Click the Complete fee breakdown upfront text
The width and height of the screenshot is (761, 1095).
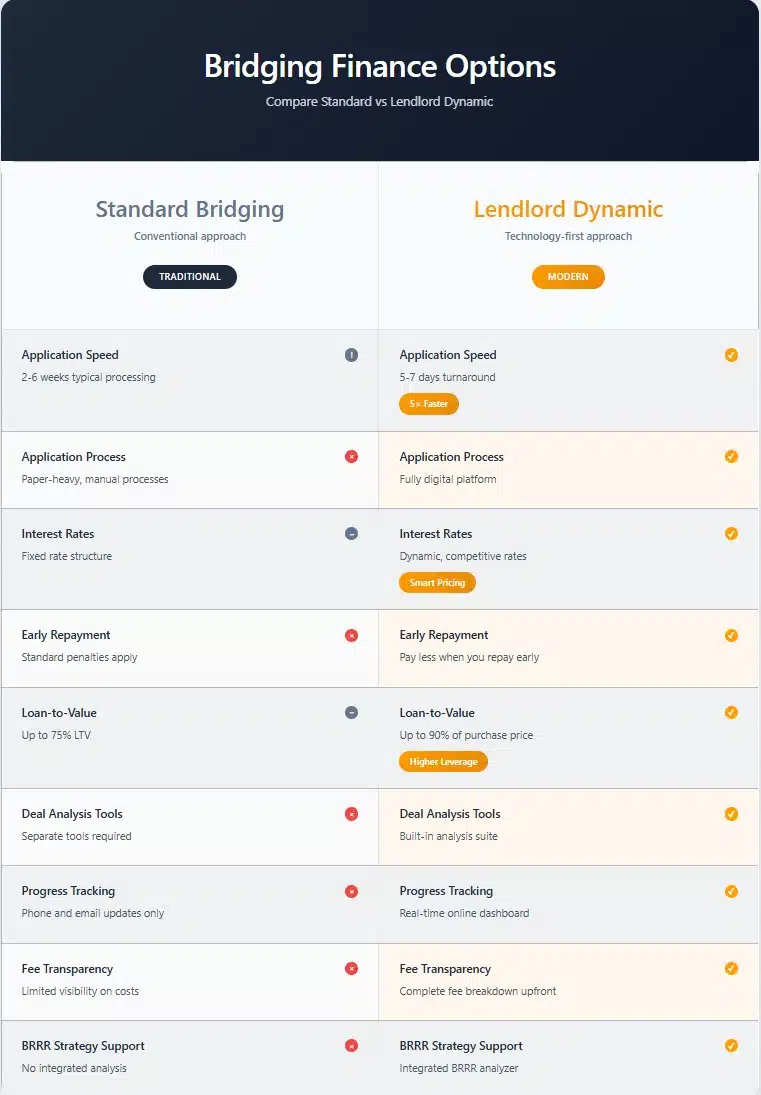[478, 991]
